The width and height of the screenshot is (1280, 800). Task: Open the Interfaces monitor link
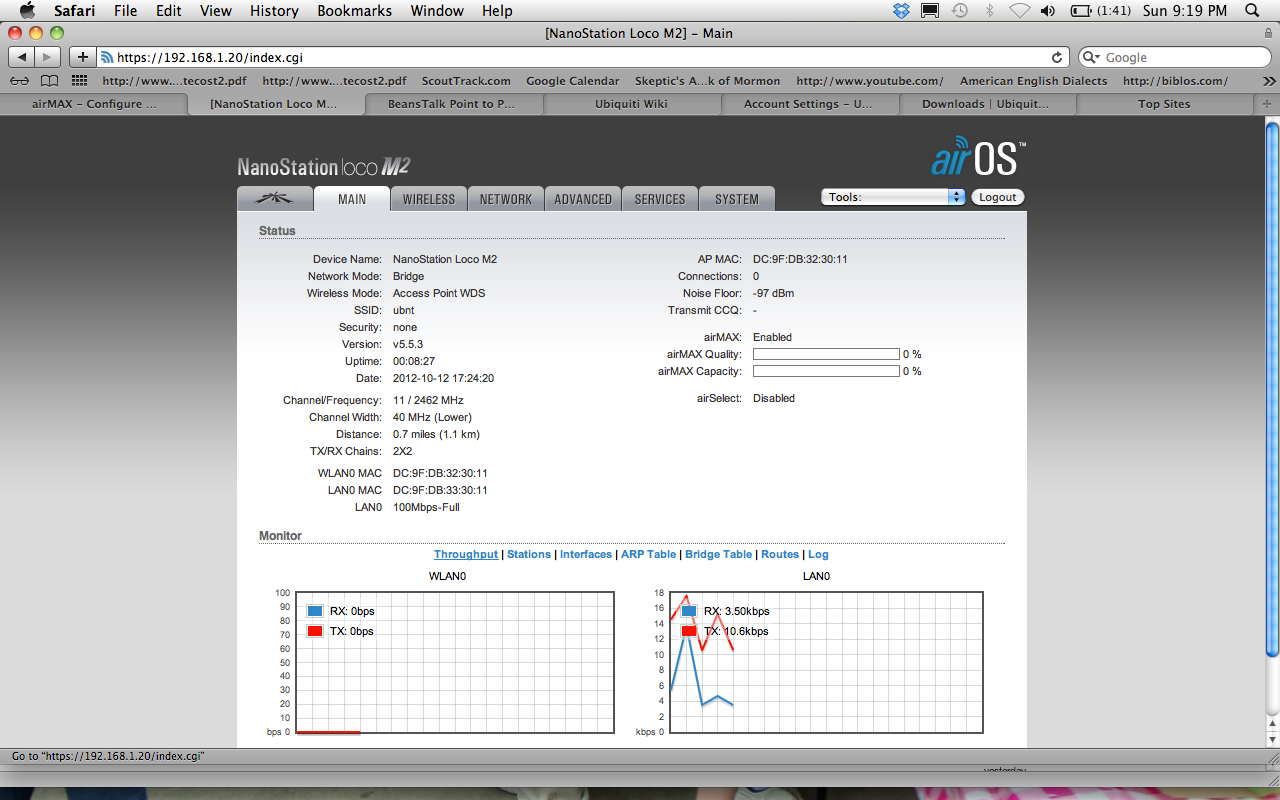[586, 554]
